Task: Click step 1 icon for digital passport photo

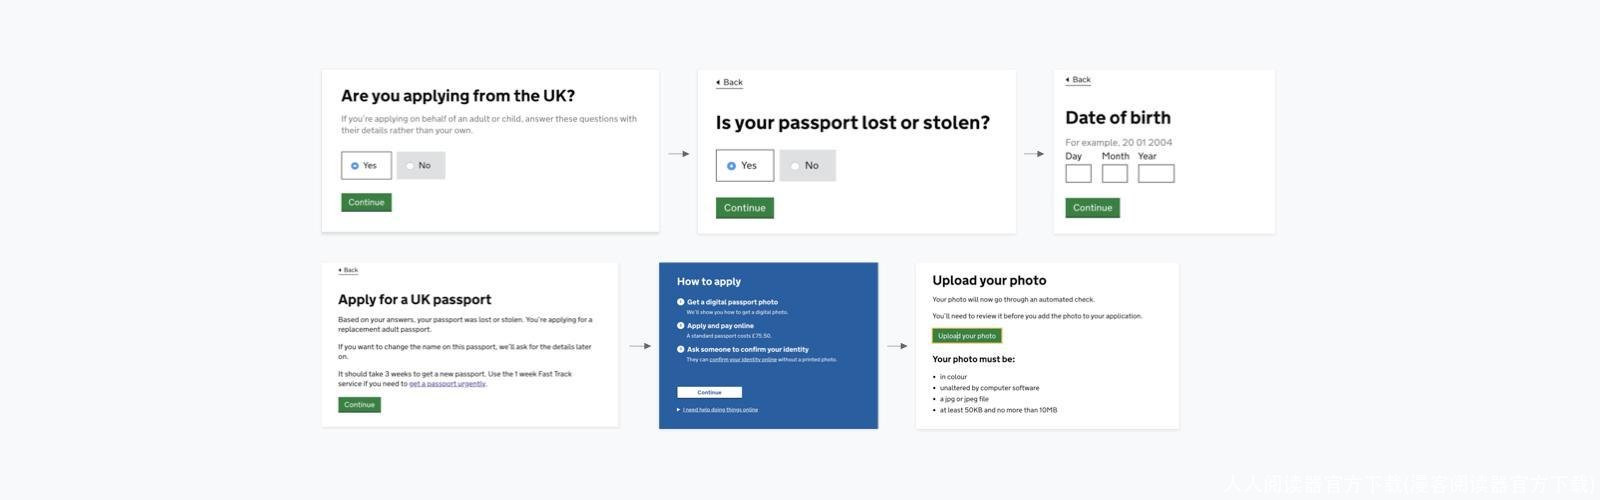Action: click(x=681, y=302)
